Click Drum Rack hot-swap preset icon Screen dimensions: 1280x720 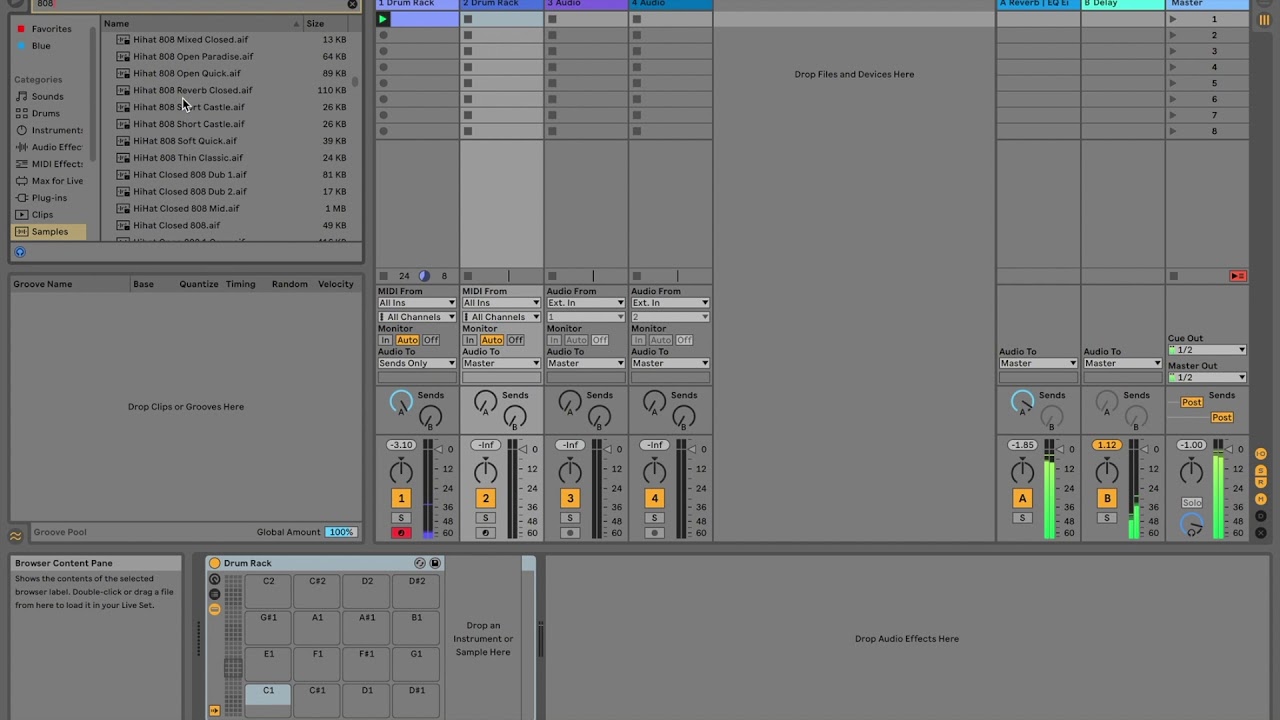(420, 564)
